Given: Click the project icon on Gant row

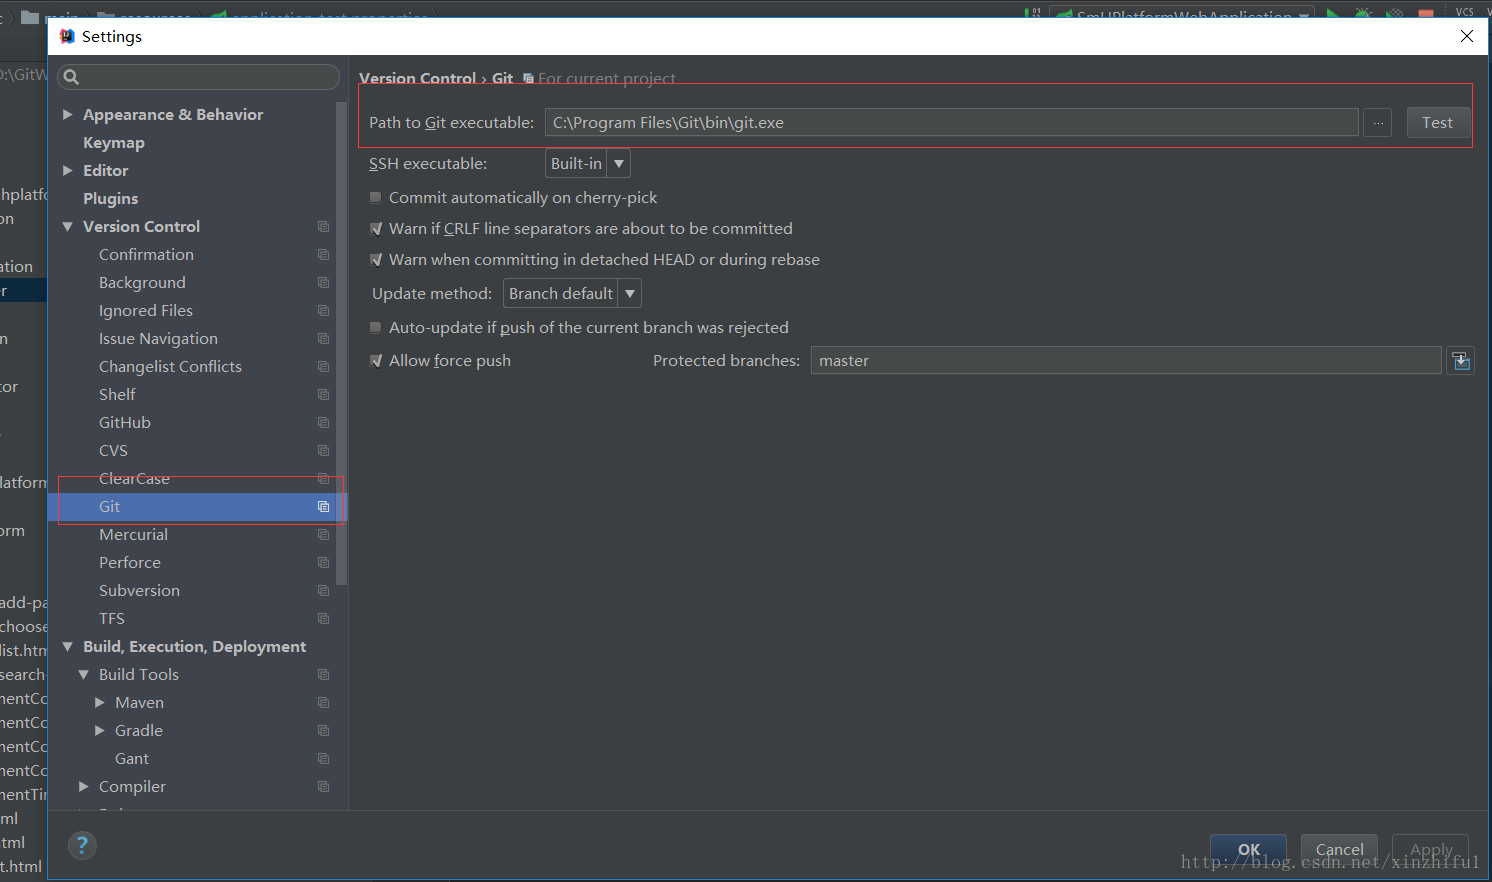Looking at the screenshot, I should pos(323,759).
